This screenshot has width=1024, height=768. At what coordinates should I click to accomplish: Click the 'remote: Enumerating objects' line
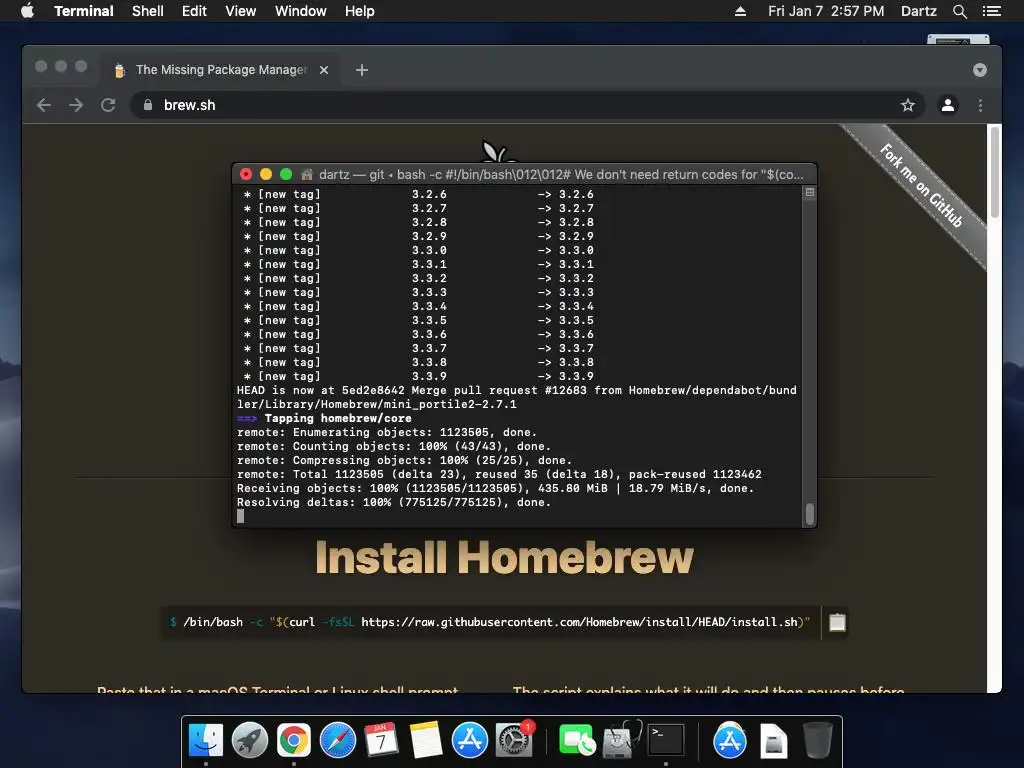387,432
